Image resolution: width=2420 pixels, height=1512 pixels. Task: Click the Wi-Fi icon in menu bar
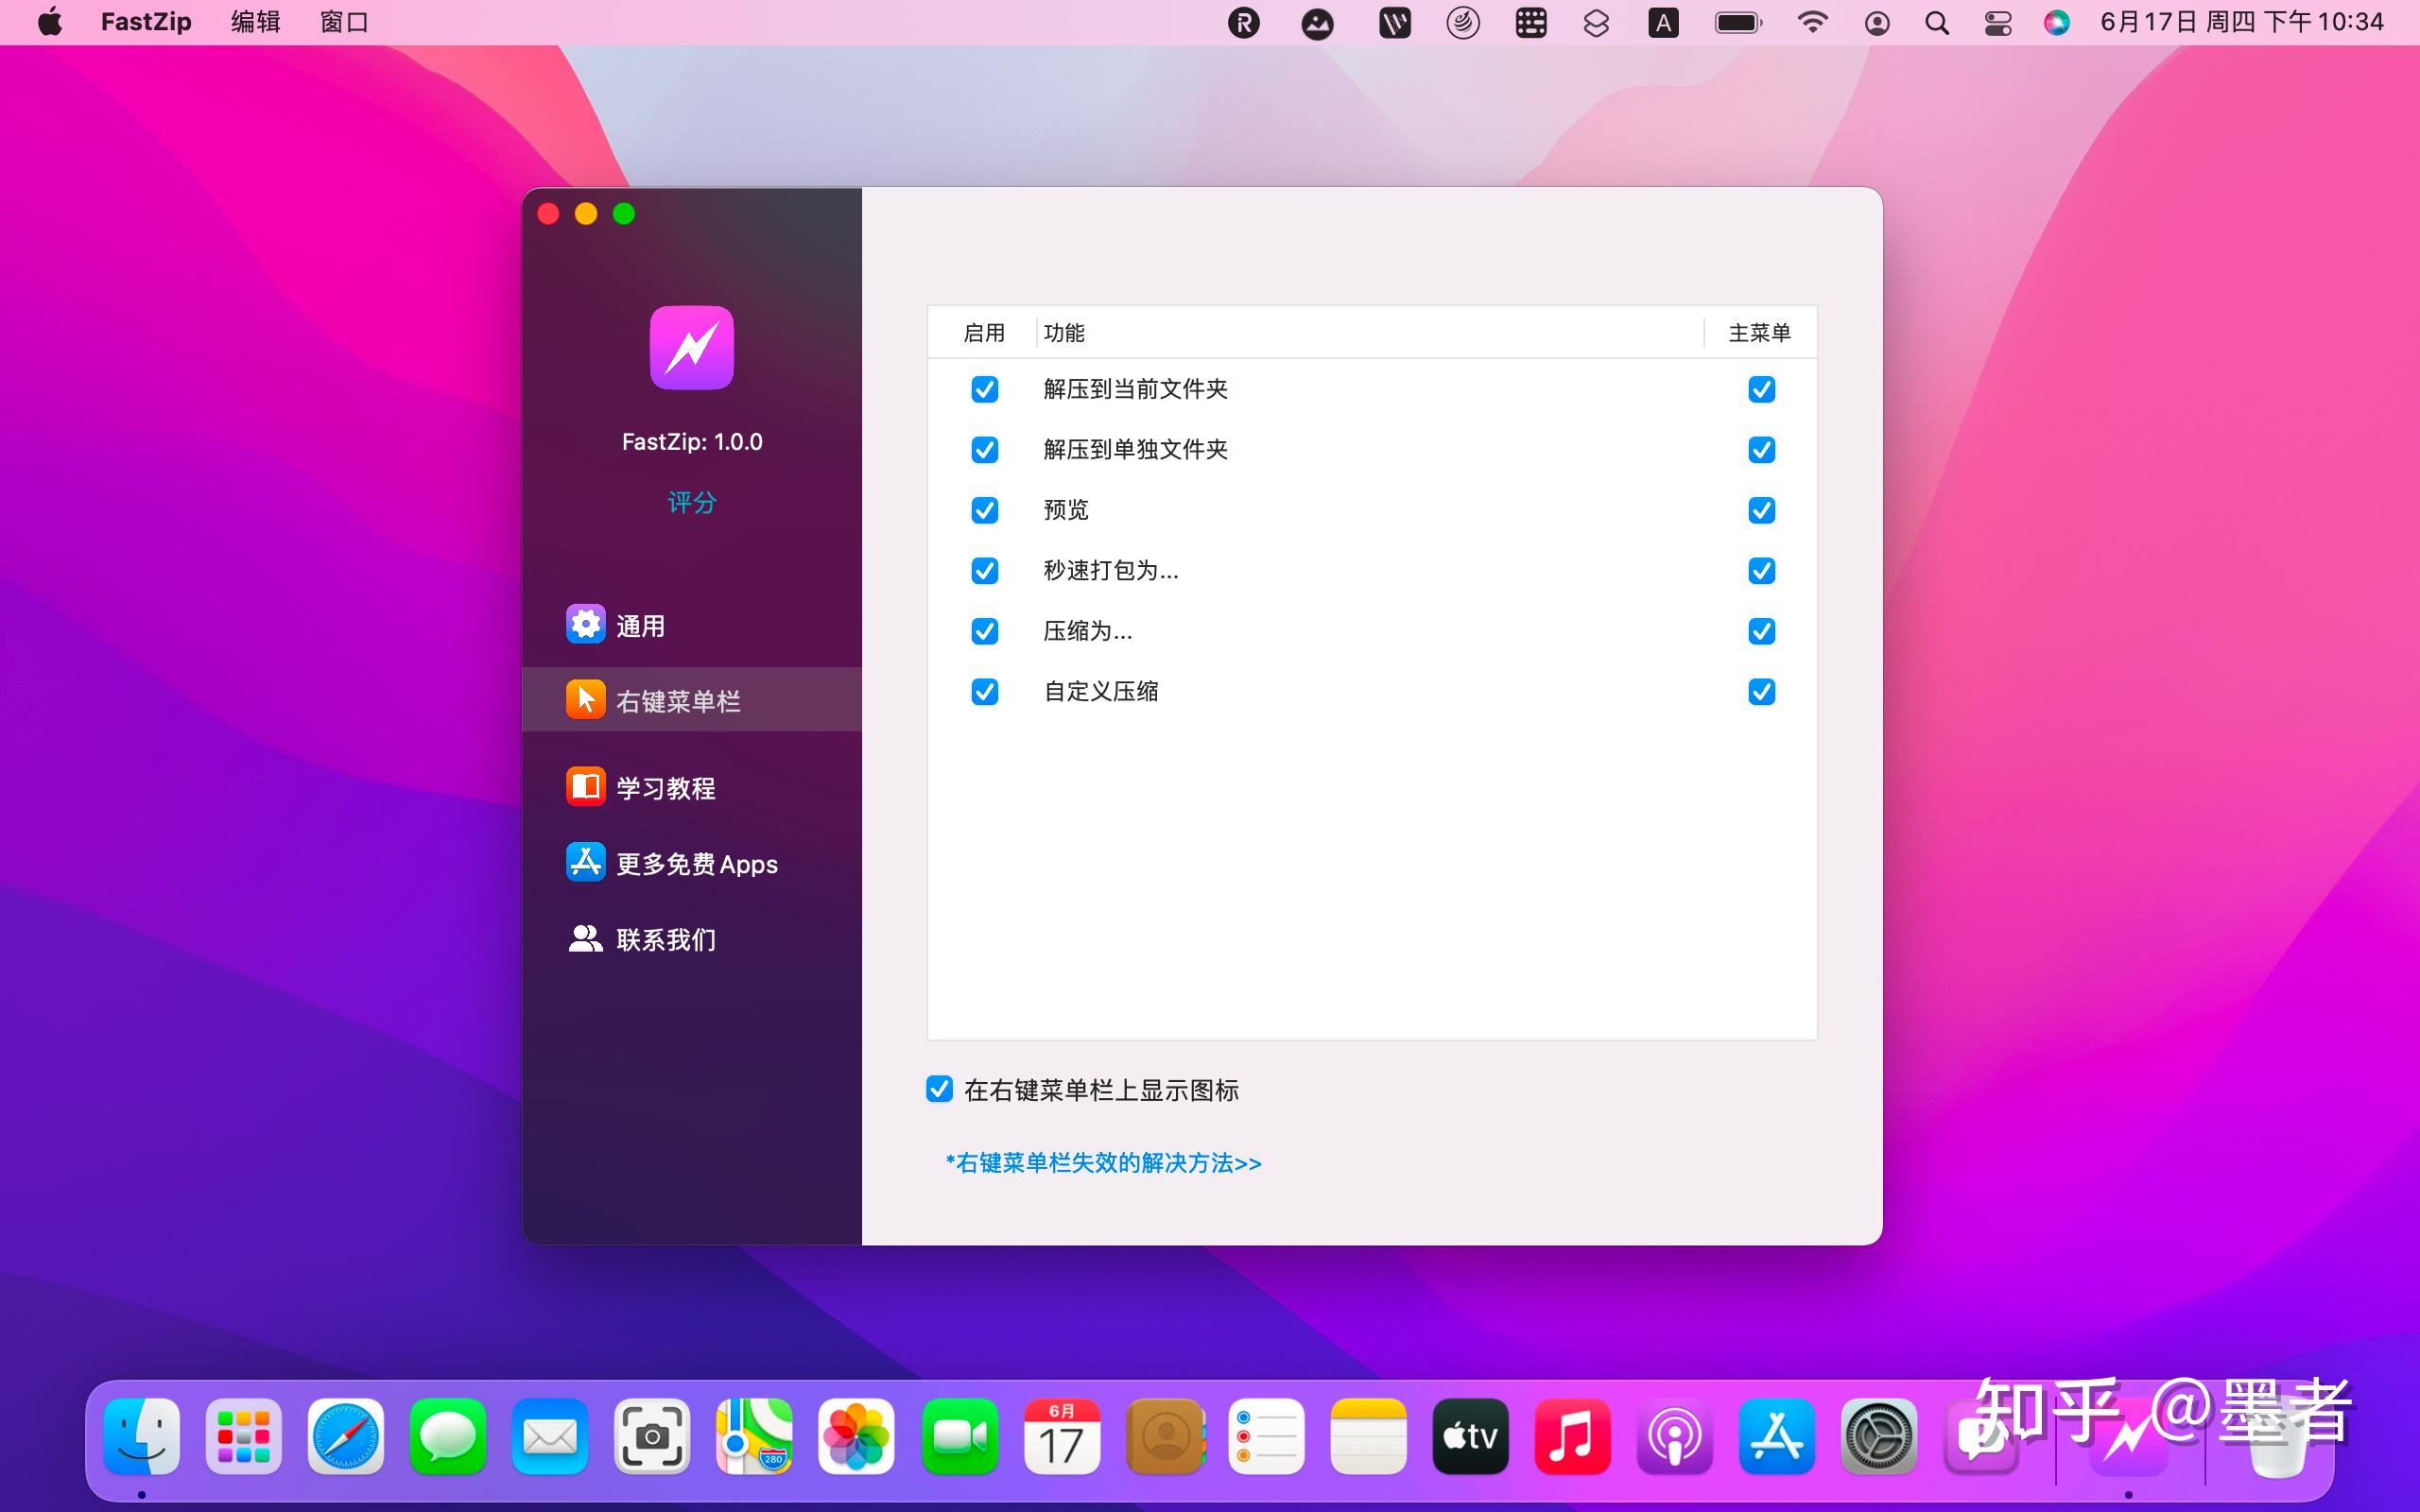click(1813, 21)
